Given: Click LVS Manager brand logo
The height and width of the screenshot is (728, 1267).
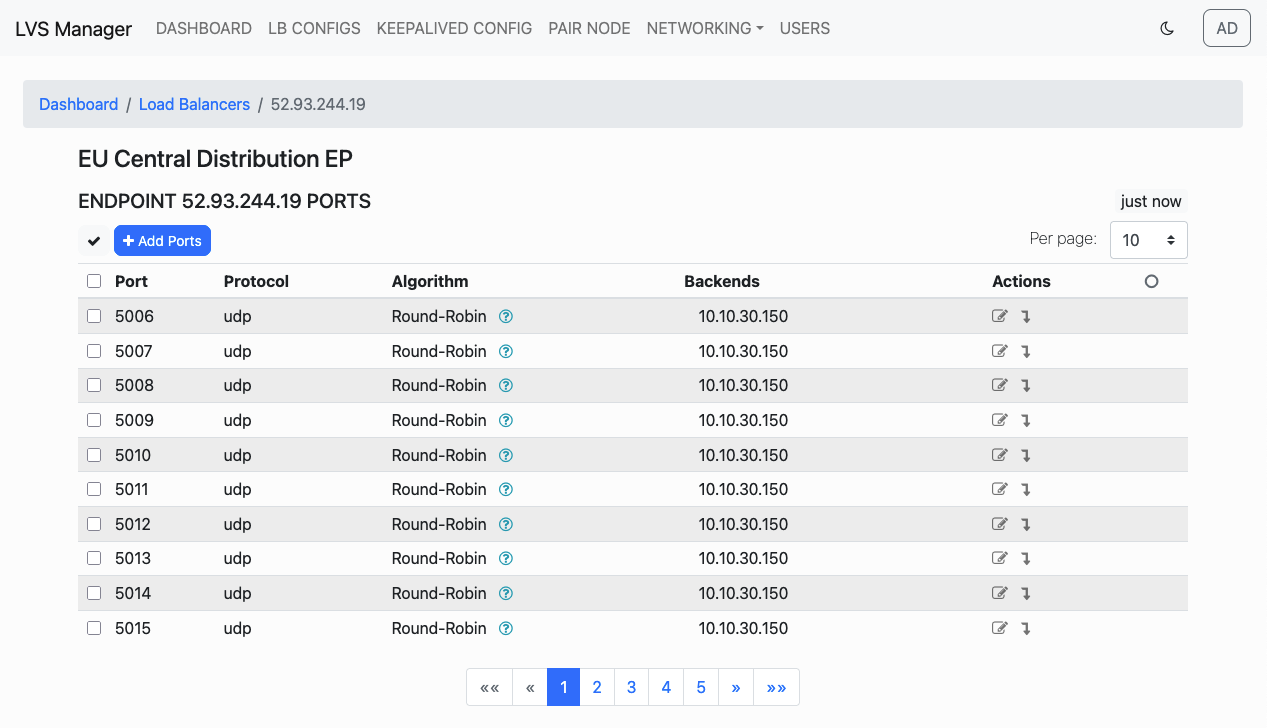Looking at the screenshot, I should (x=73, y=29).
